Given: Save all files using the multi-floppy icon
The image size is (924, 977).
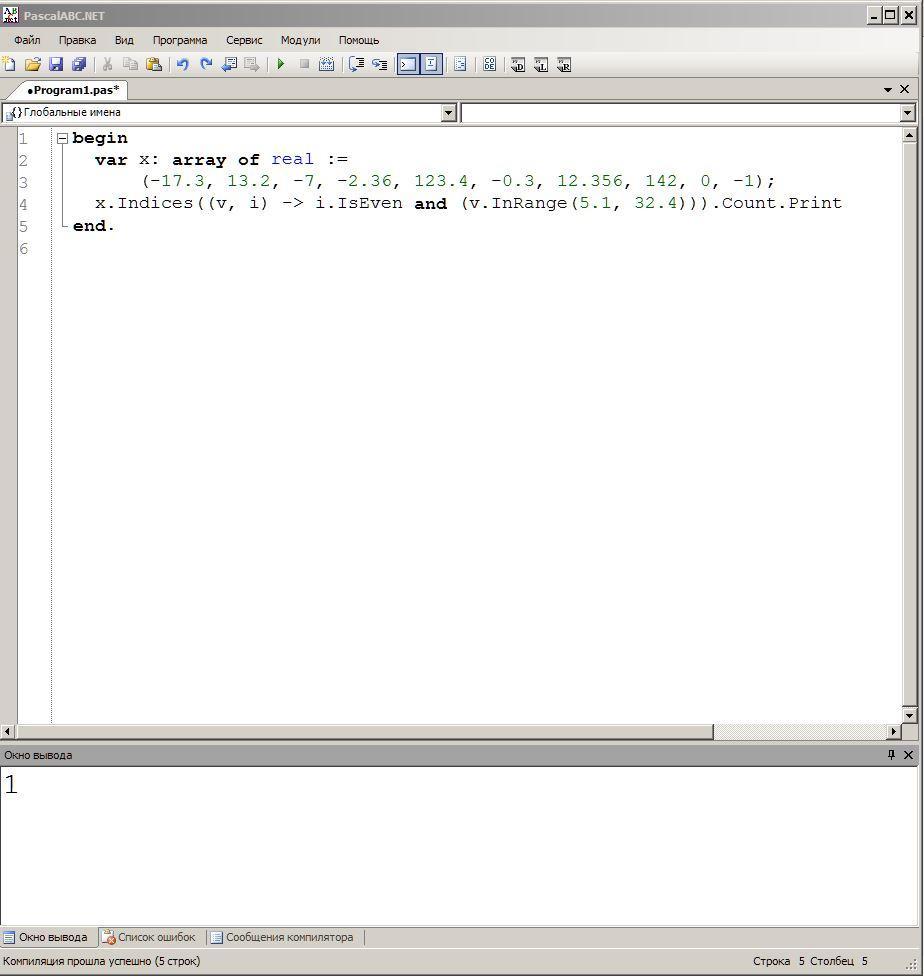Looking at the screenshot, I should 79,64.
